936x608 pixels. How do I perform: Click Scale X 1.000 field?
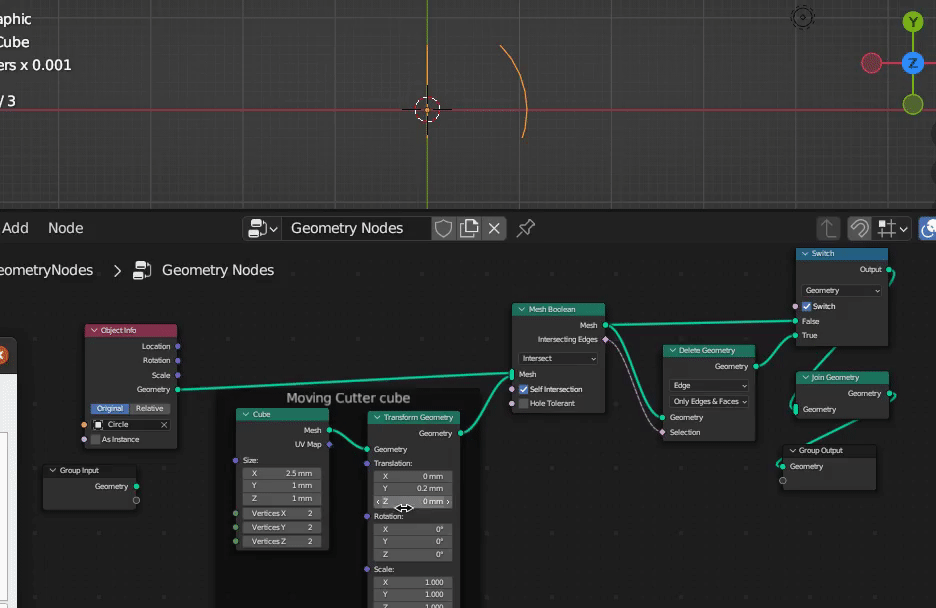click(412, 582)
